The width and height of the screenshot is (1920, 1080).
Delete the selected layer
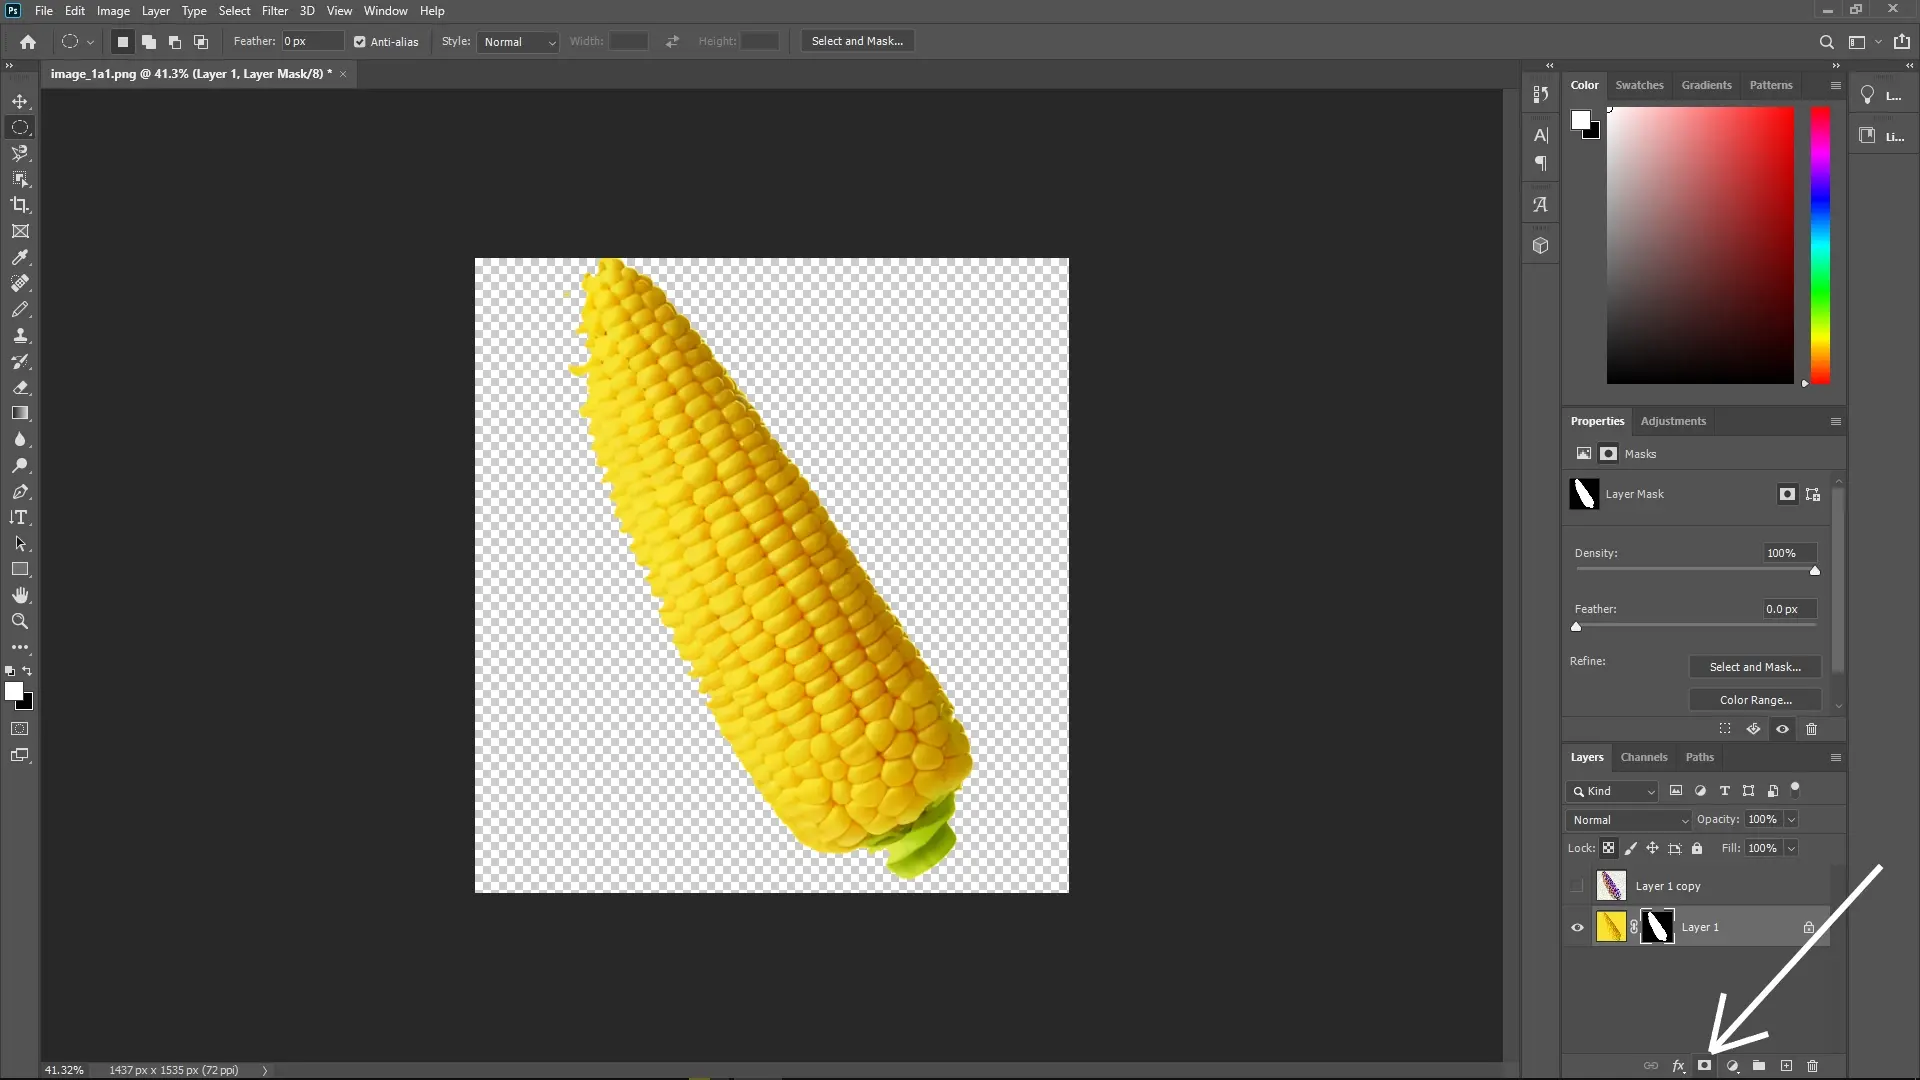pyautogui.click(x=1813, y=1067)
